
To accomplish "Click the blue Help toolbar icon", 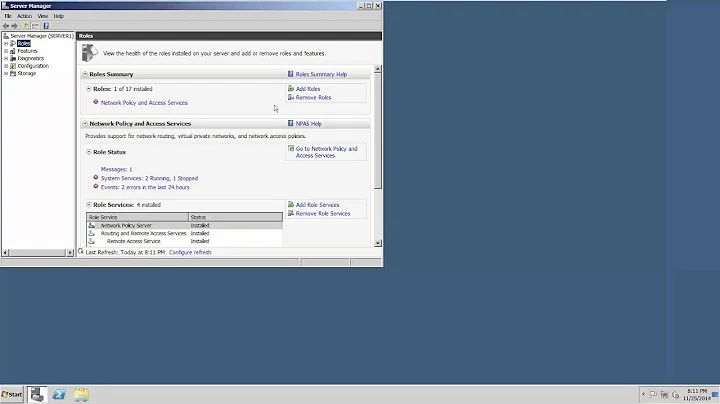I will 46,26.
